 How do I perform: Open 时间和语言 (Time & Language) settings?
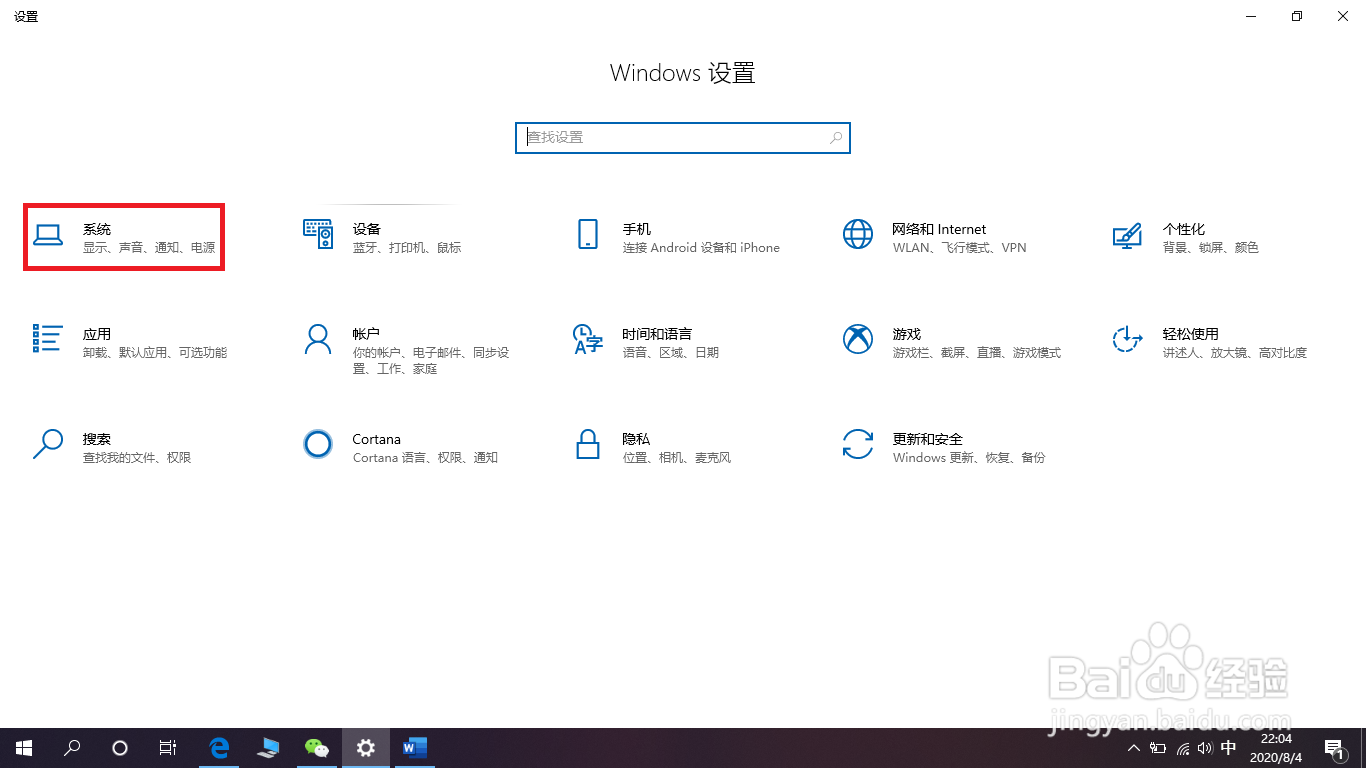click(x=647, y=342)
